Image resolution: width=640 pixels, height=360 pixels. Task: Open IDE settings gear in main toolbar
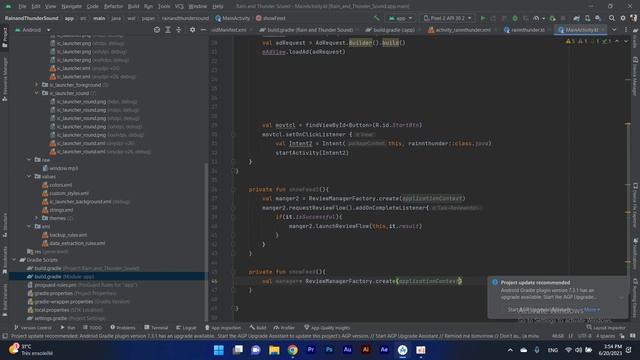coord(623,18)
